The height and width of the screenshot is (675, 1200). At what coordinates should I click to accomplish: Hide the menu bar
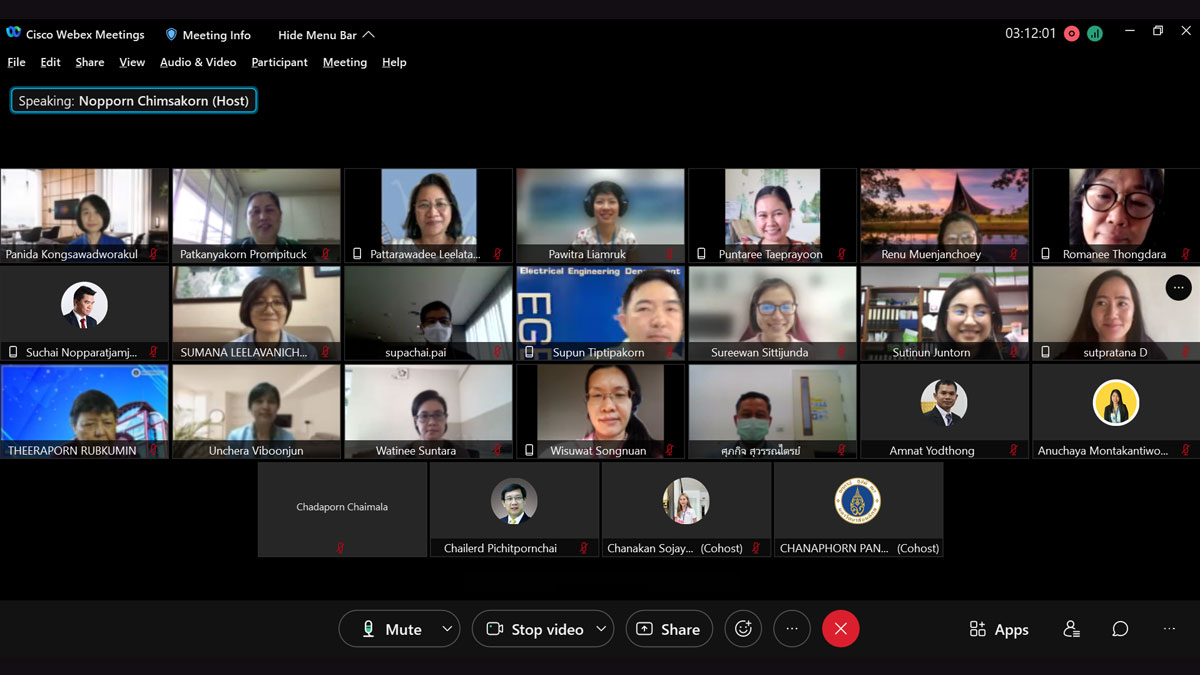click(x=326, y=35)
